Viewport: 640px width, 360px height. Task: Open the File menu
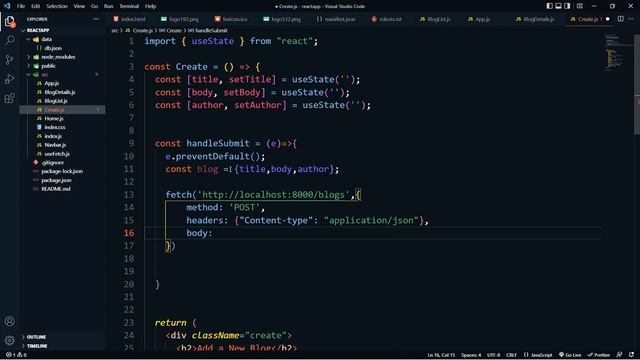click(21, 6)
